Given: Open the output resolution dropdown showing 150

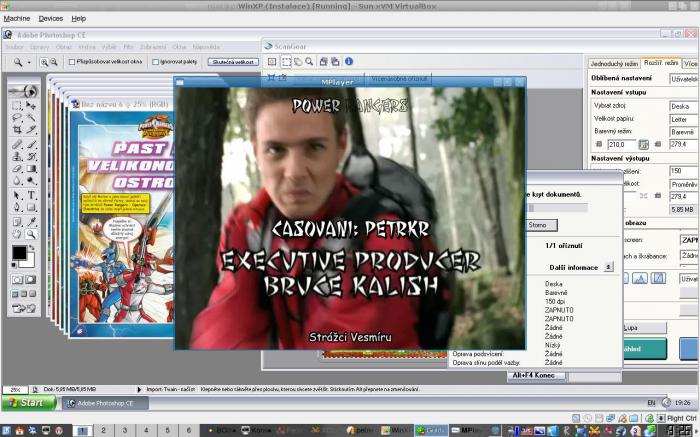Looking at the screenshot, I should (x=684, y=171).
